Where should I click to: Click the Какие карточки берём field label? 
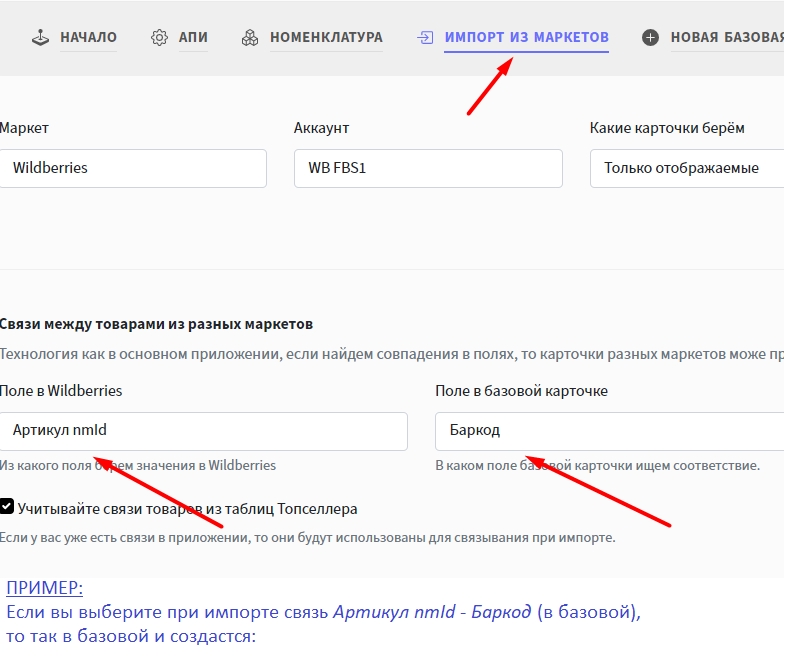[667, 128]
